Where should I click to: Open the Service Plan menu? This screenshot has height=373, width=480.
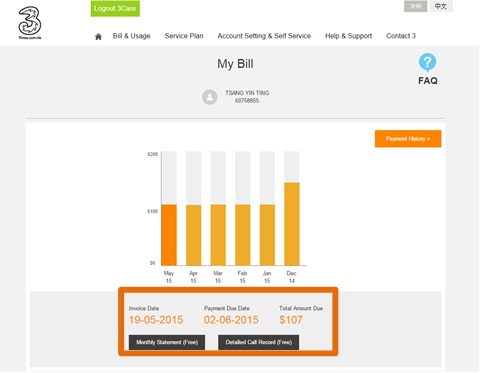click(184, 36)
